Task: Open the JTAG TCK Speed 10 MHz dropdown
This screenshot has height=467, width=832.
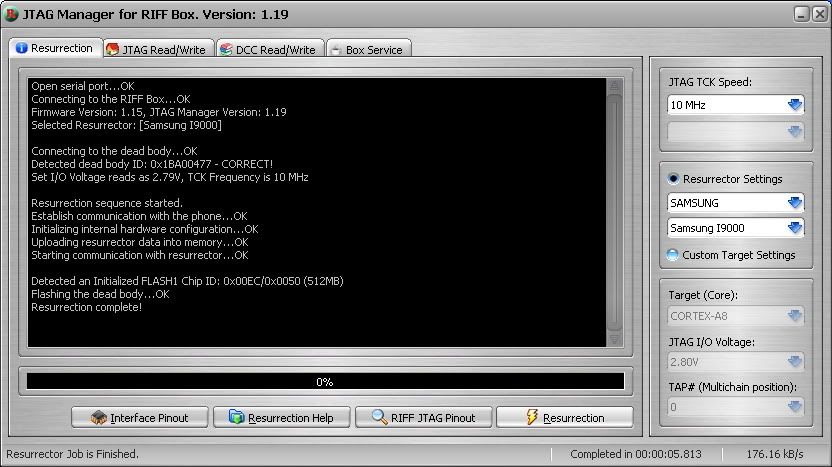Action: coord(735,105)
